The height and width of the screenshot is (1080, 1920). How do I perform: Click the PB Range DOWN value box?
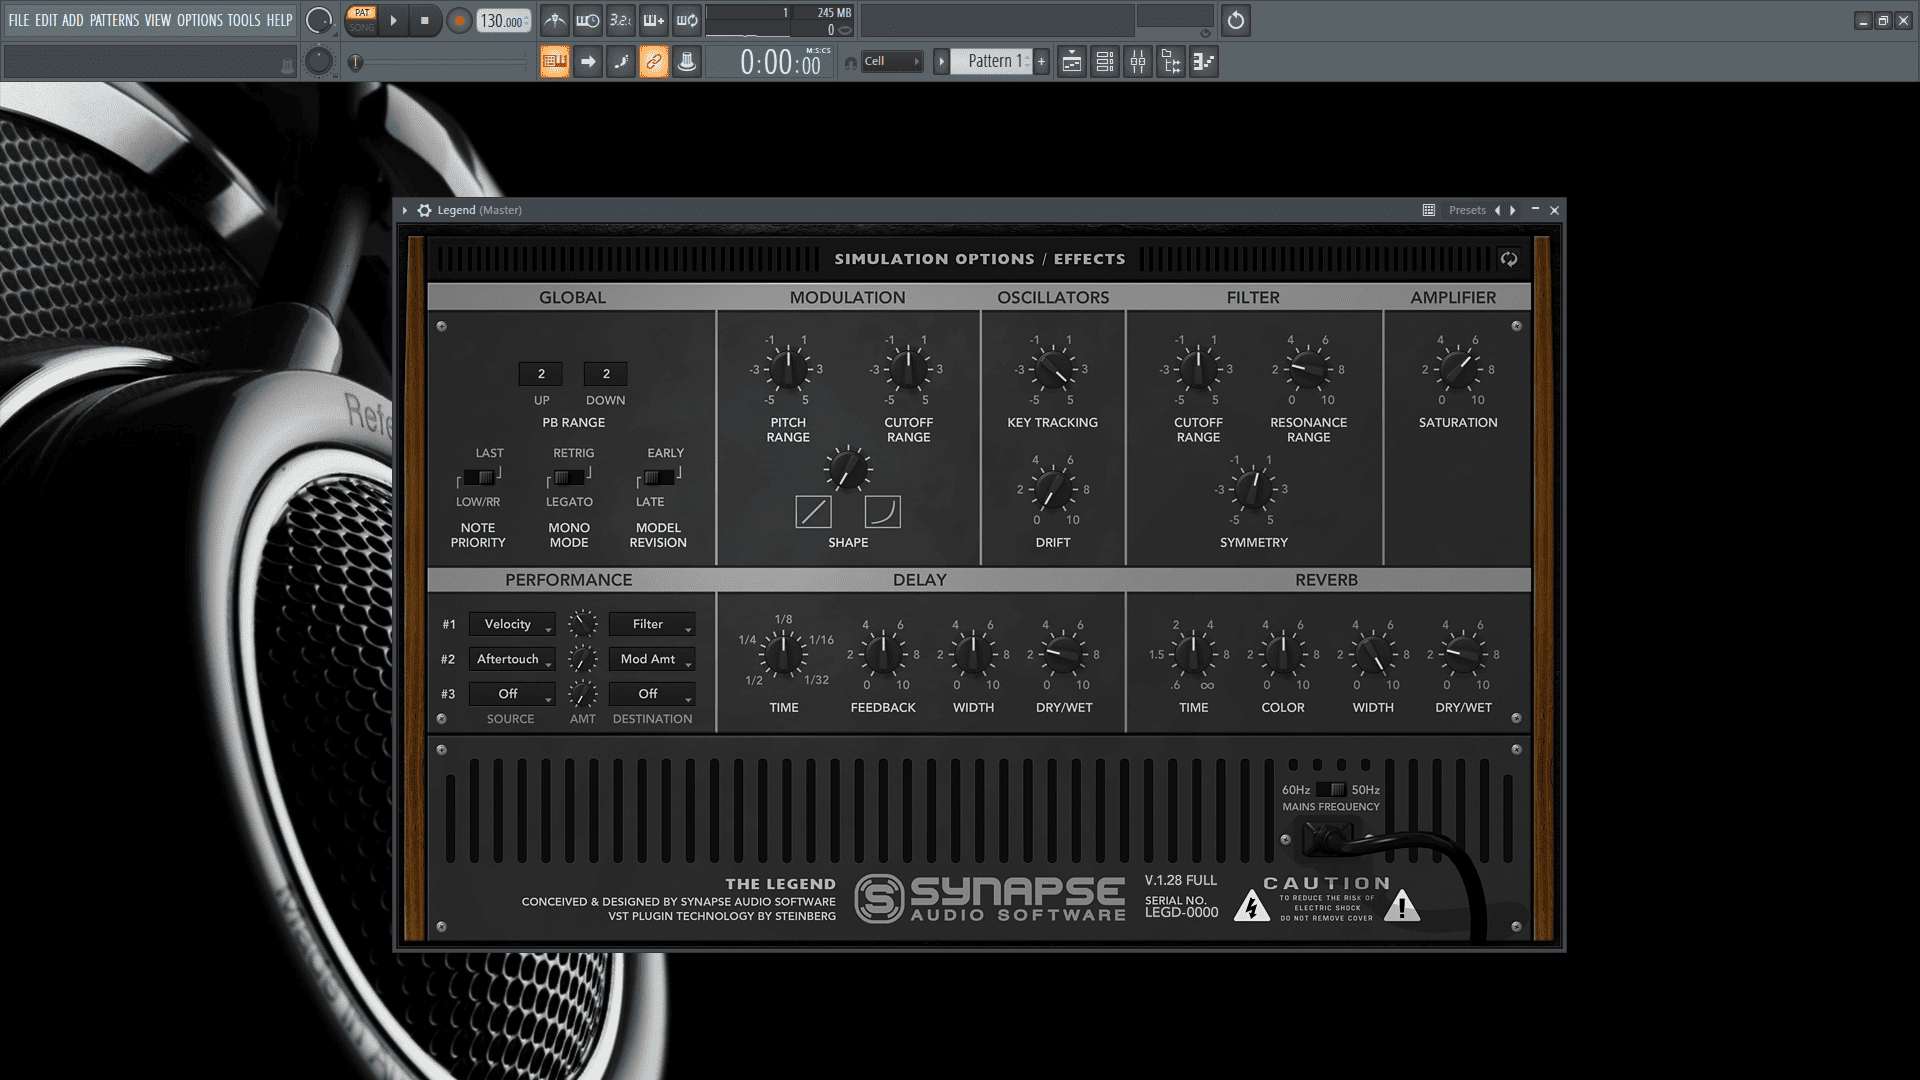606,374
